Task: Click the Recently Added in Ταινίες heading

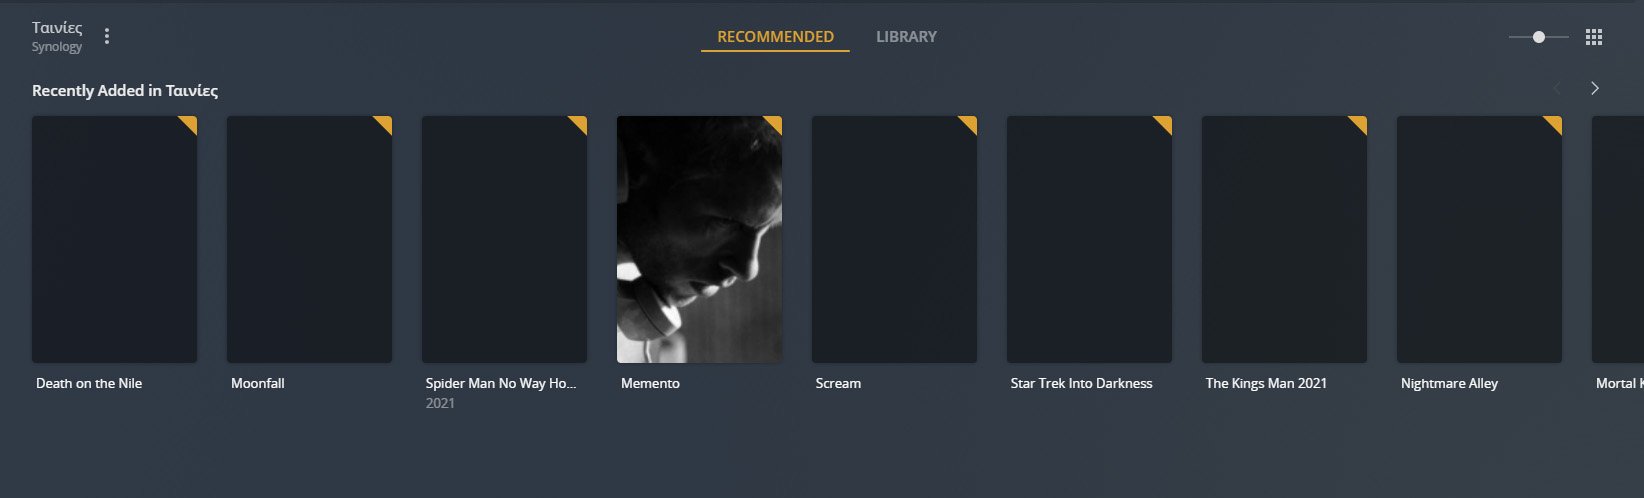Action: pos(125,90)
